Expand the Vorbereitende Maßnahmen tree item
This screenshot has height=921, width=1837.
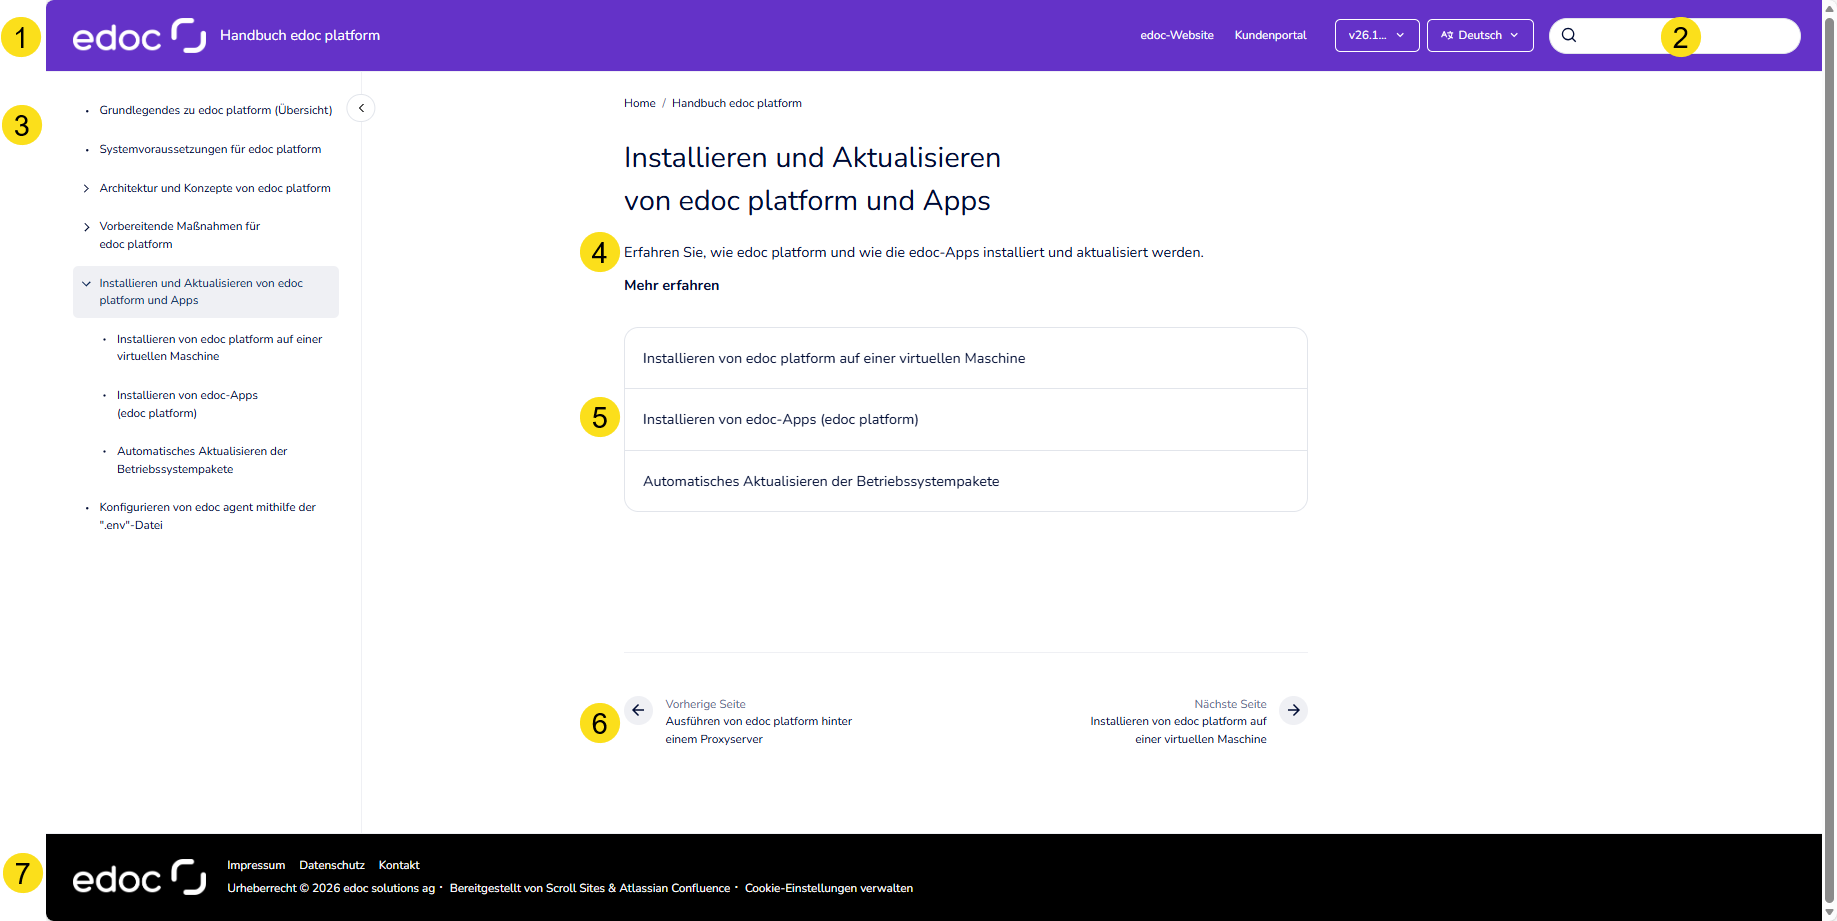85,226
